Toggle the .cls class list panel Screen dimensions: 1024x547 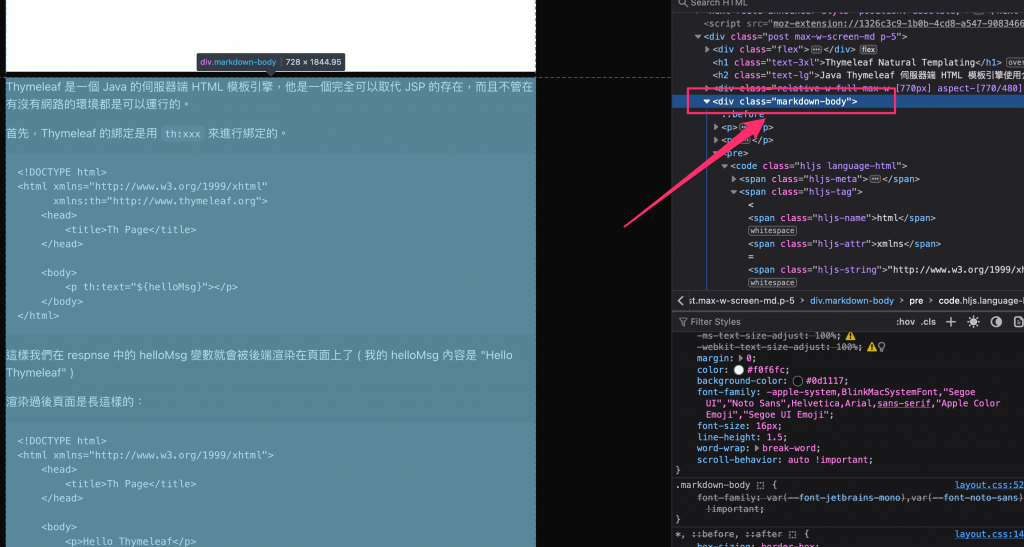pyautogui.click(x=928, y=322)
